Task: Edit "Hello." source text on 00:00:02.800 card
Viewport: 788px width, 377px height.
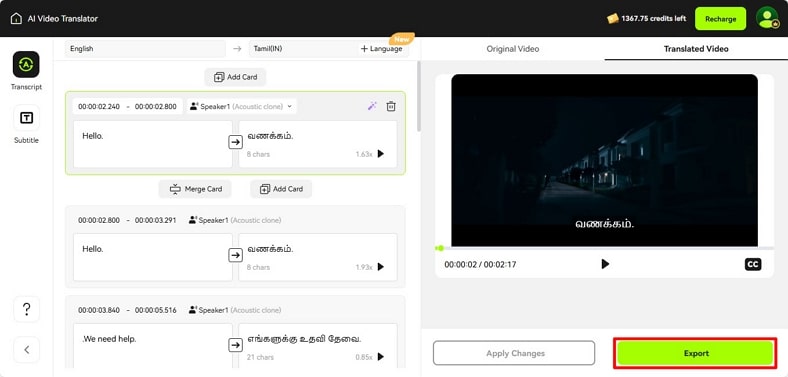Action: pyautogui.click(x=153, y=257)
